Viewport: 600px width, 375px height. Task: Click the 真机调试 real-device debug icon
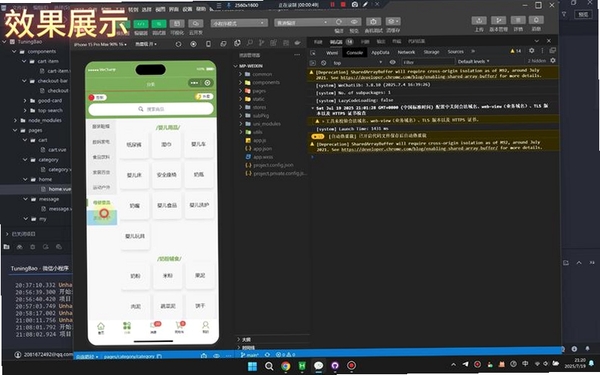pos(373,22)
